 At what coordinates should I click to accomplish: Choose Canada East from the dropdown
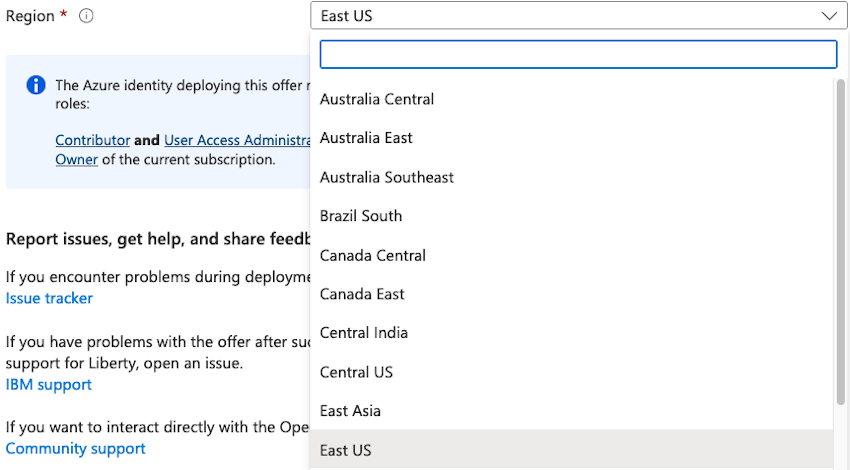pyautogui.click(x=362, y=294)
